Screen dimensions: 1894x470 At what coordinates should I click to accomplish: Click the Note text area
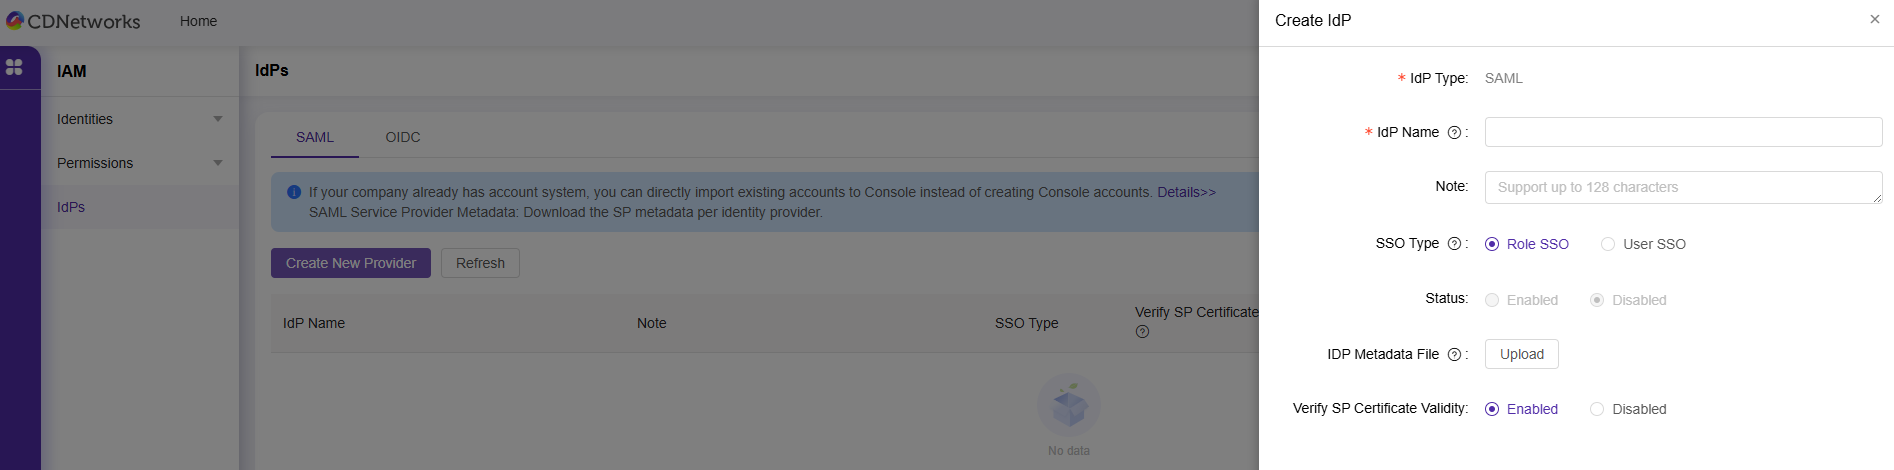point(1683,187)
